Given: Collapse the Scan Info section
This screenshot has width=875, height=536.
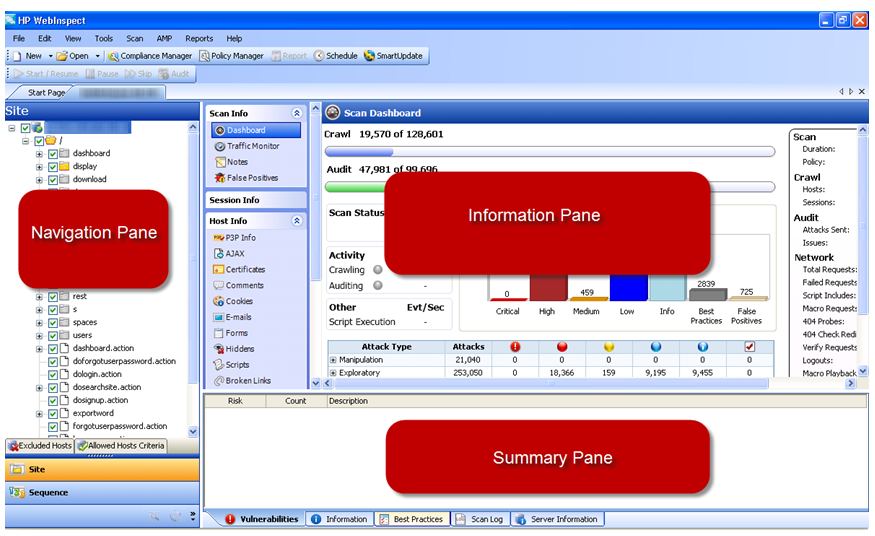Looking at the screenshot, I should [x=296, y=114].
